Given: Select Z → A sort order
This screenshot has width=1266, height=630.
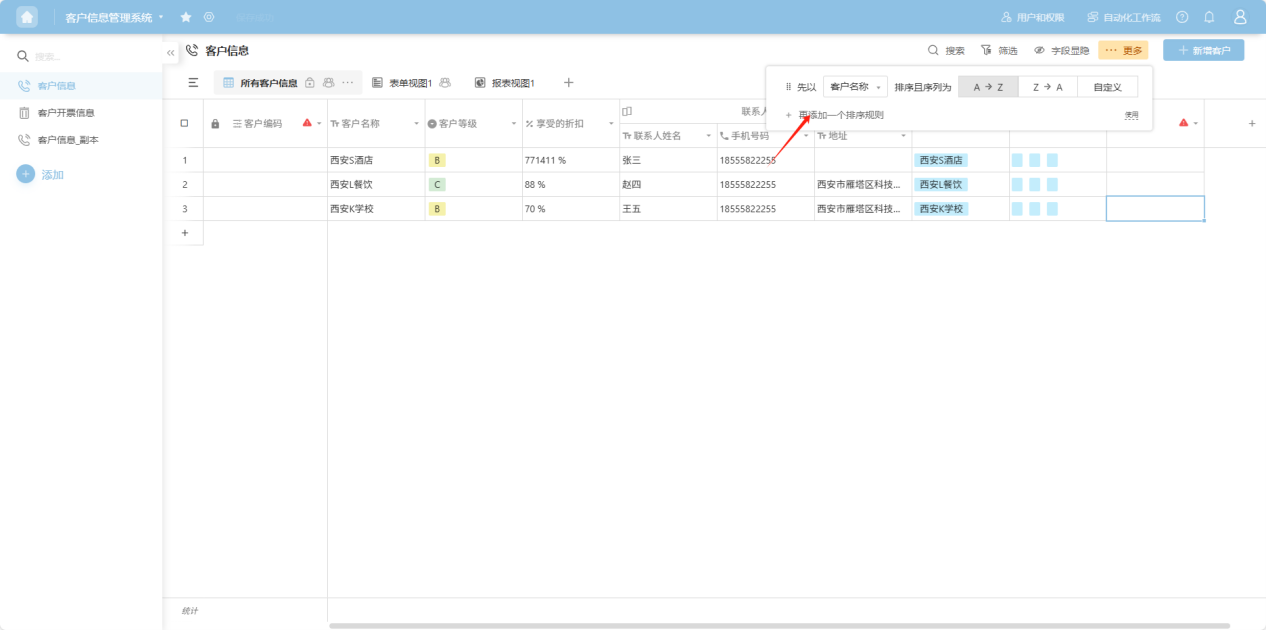Looking at the screenshot, I should [1047, 87].
